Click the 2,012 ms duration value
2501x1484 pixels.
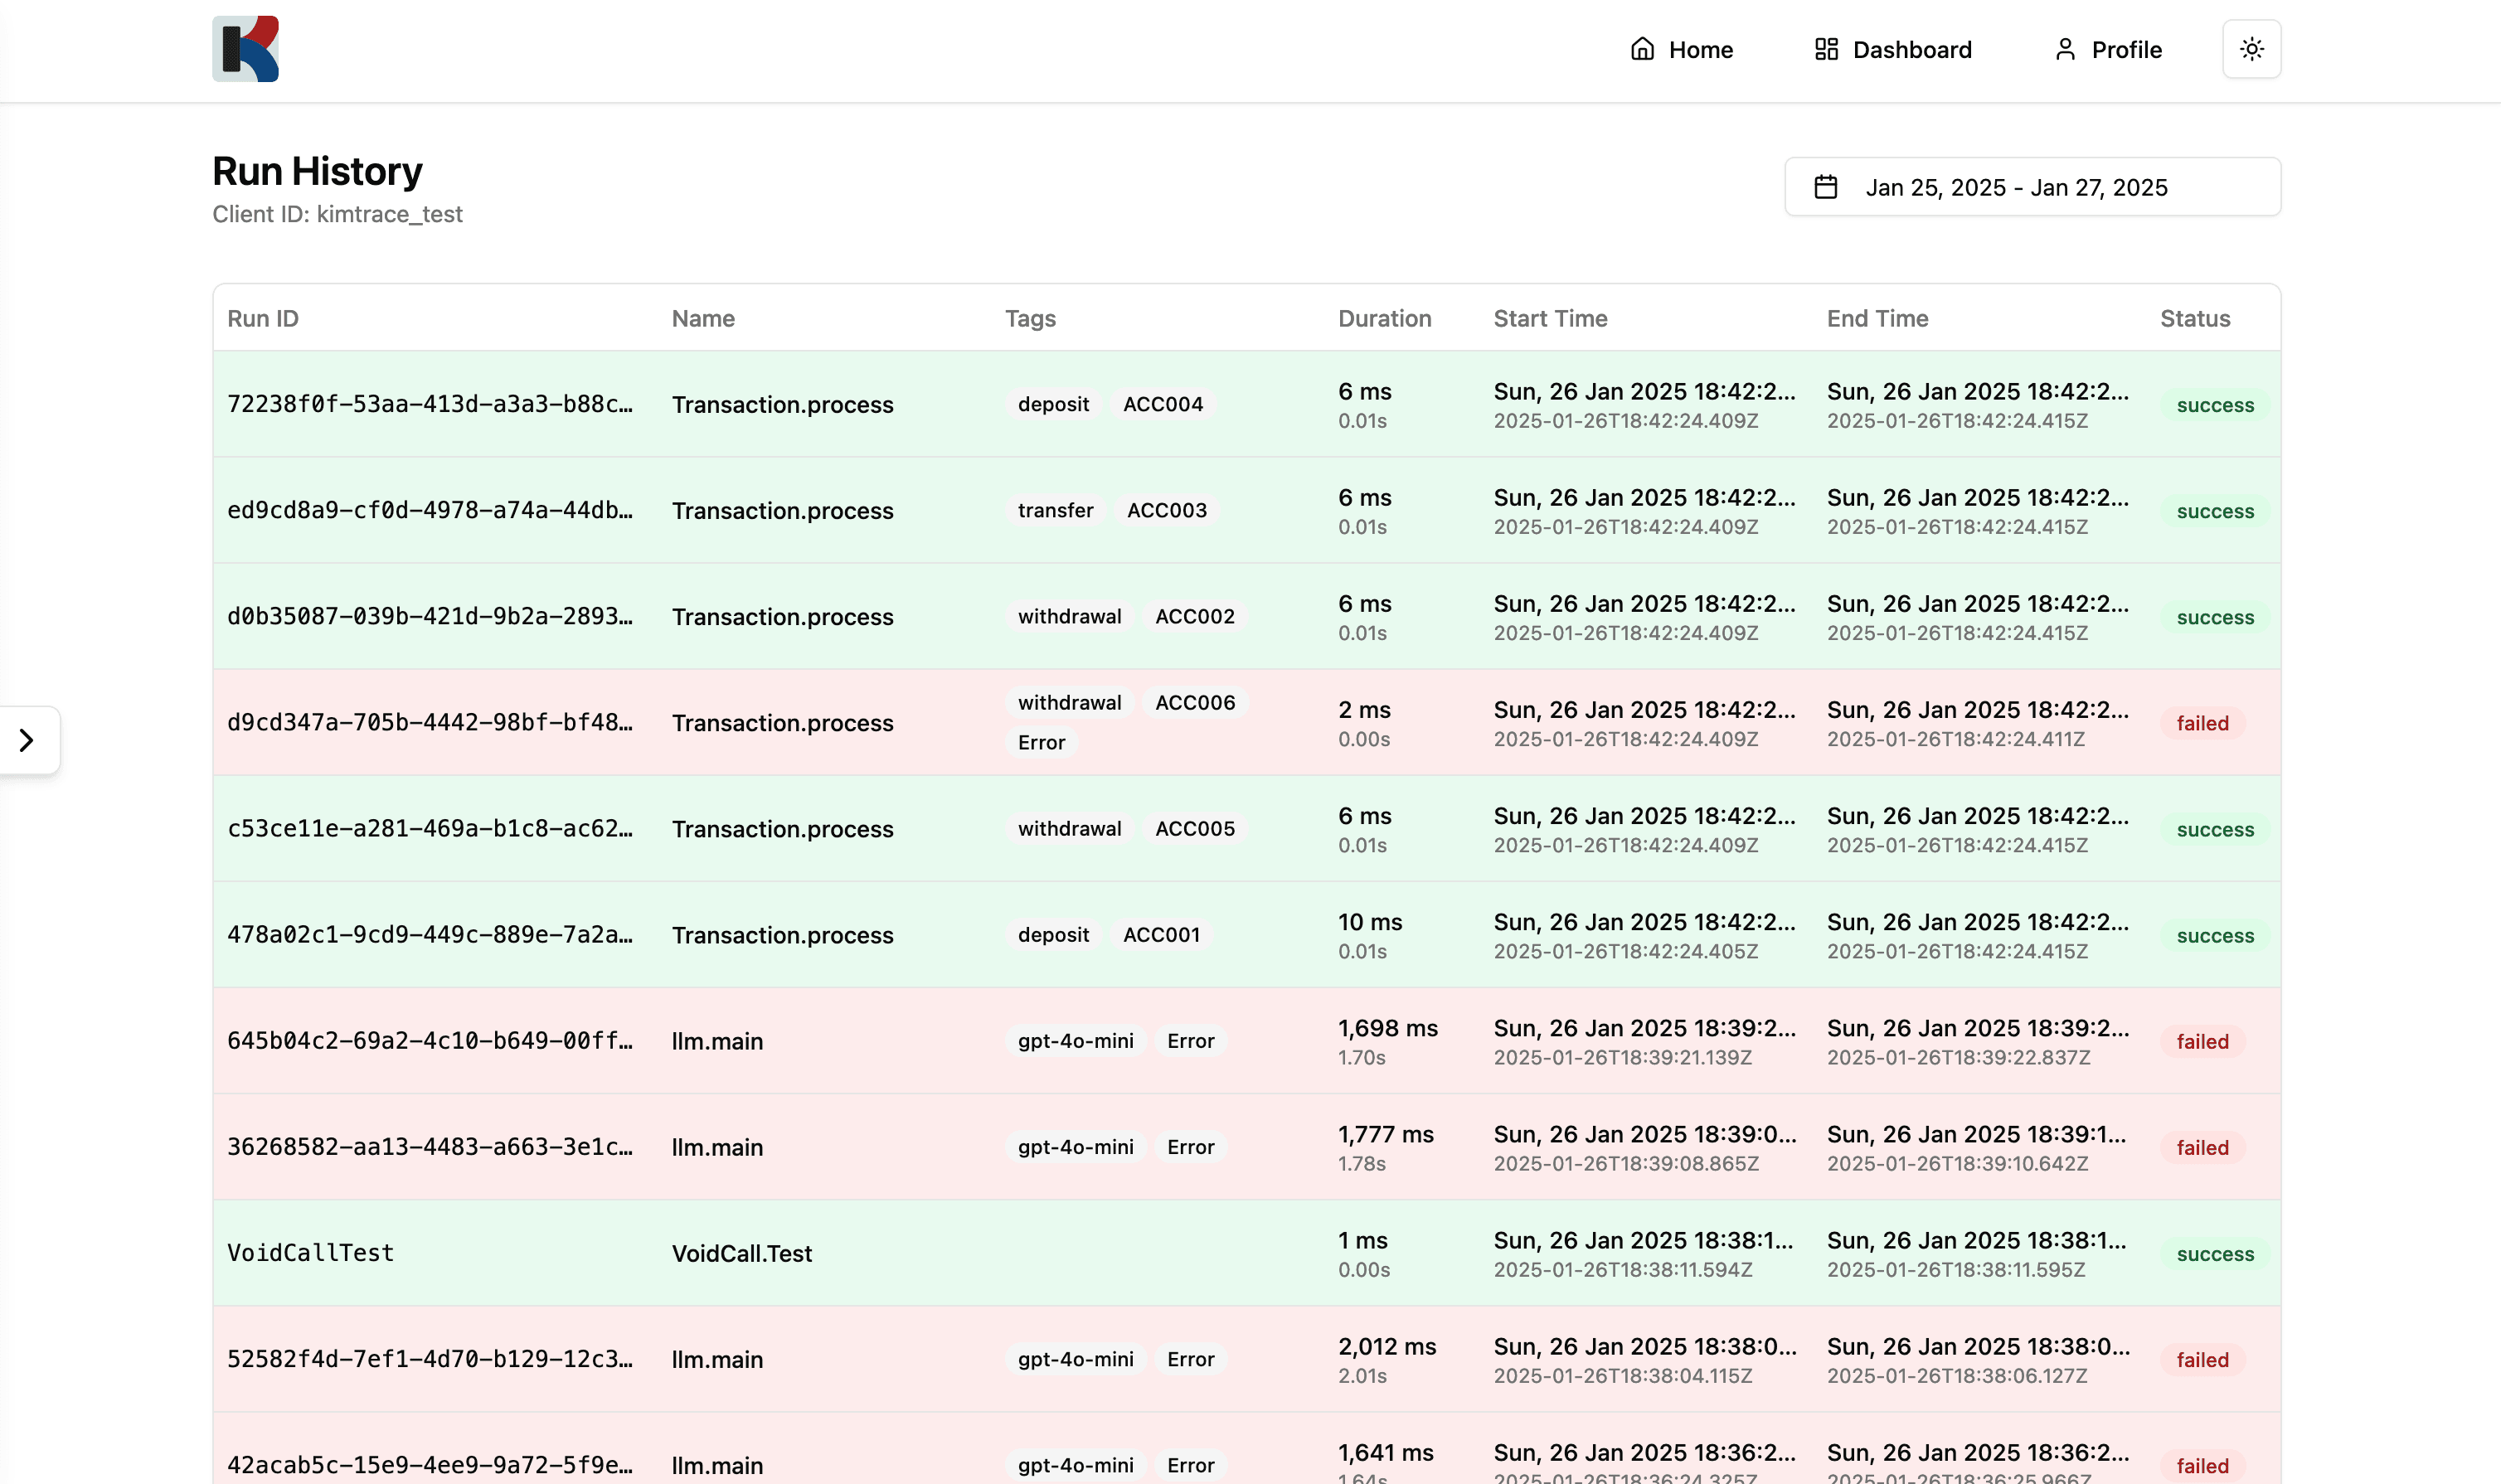[1387, 1346]
